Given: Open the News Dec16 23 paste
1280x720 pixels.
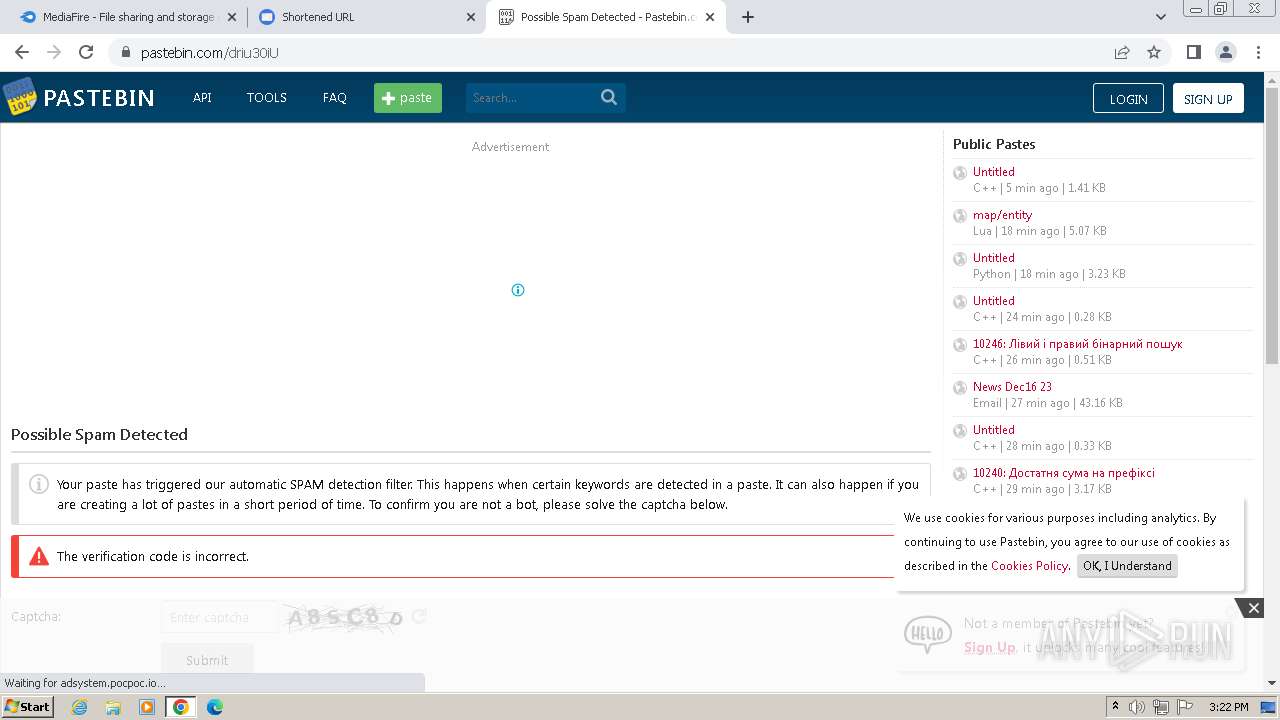Looking at the screenshot, I should [1012, 387].
